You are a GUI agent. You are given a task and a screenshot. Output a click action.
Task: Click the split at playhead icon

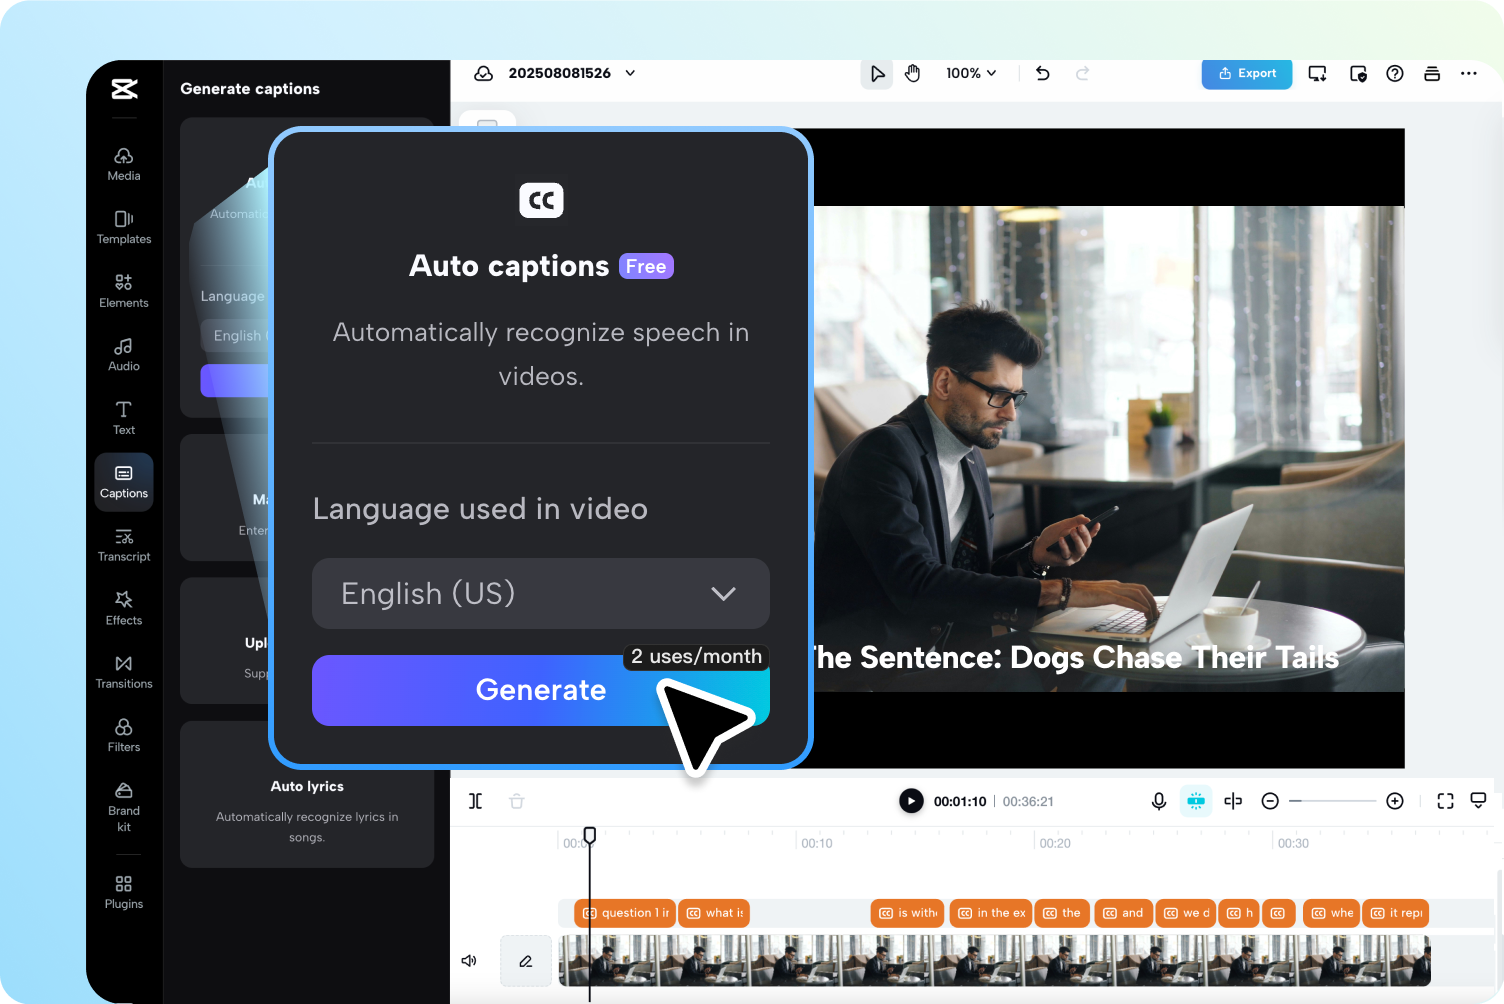click(x=1233, y=801)
